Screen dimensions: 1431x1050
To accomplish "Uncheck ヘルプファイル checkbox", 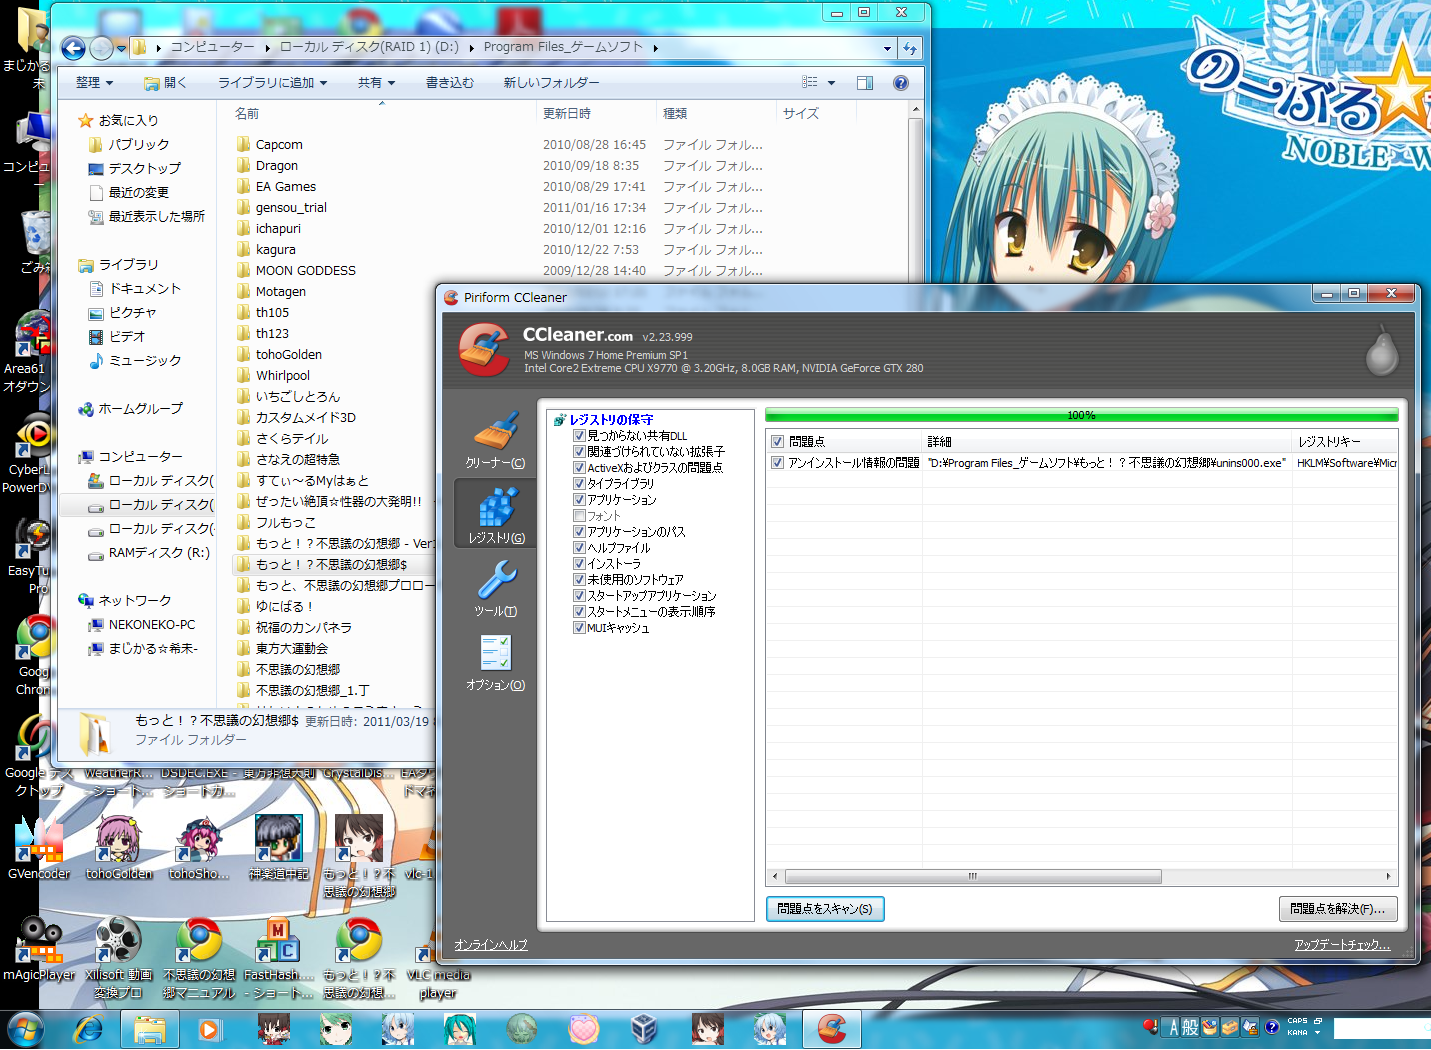I will 579,548.
